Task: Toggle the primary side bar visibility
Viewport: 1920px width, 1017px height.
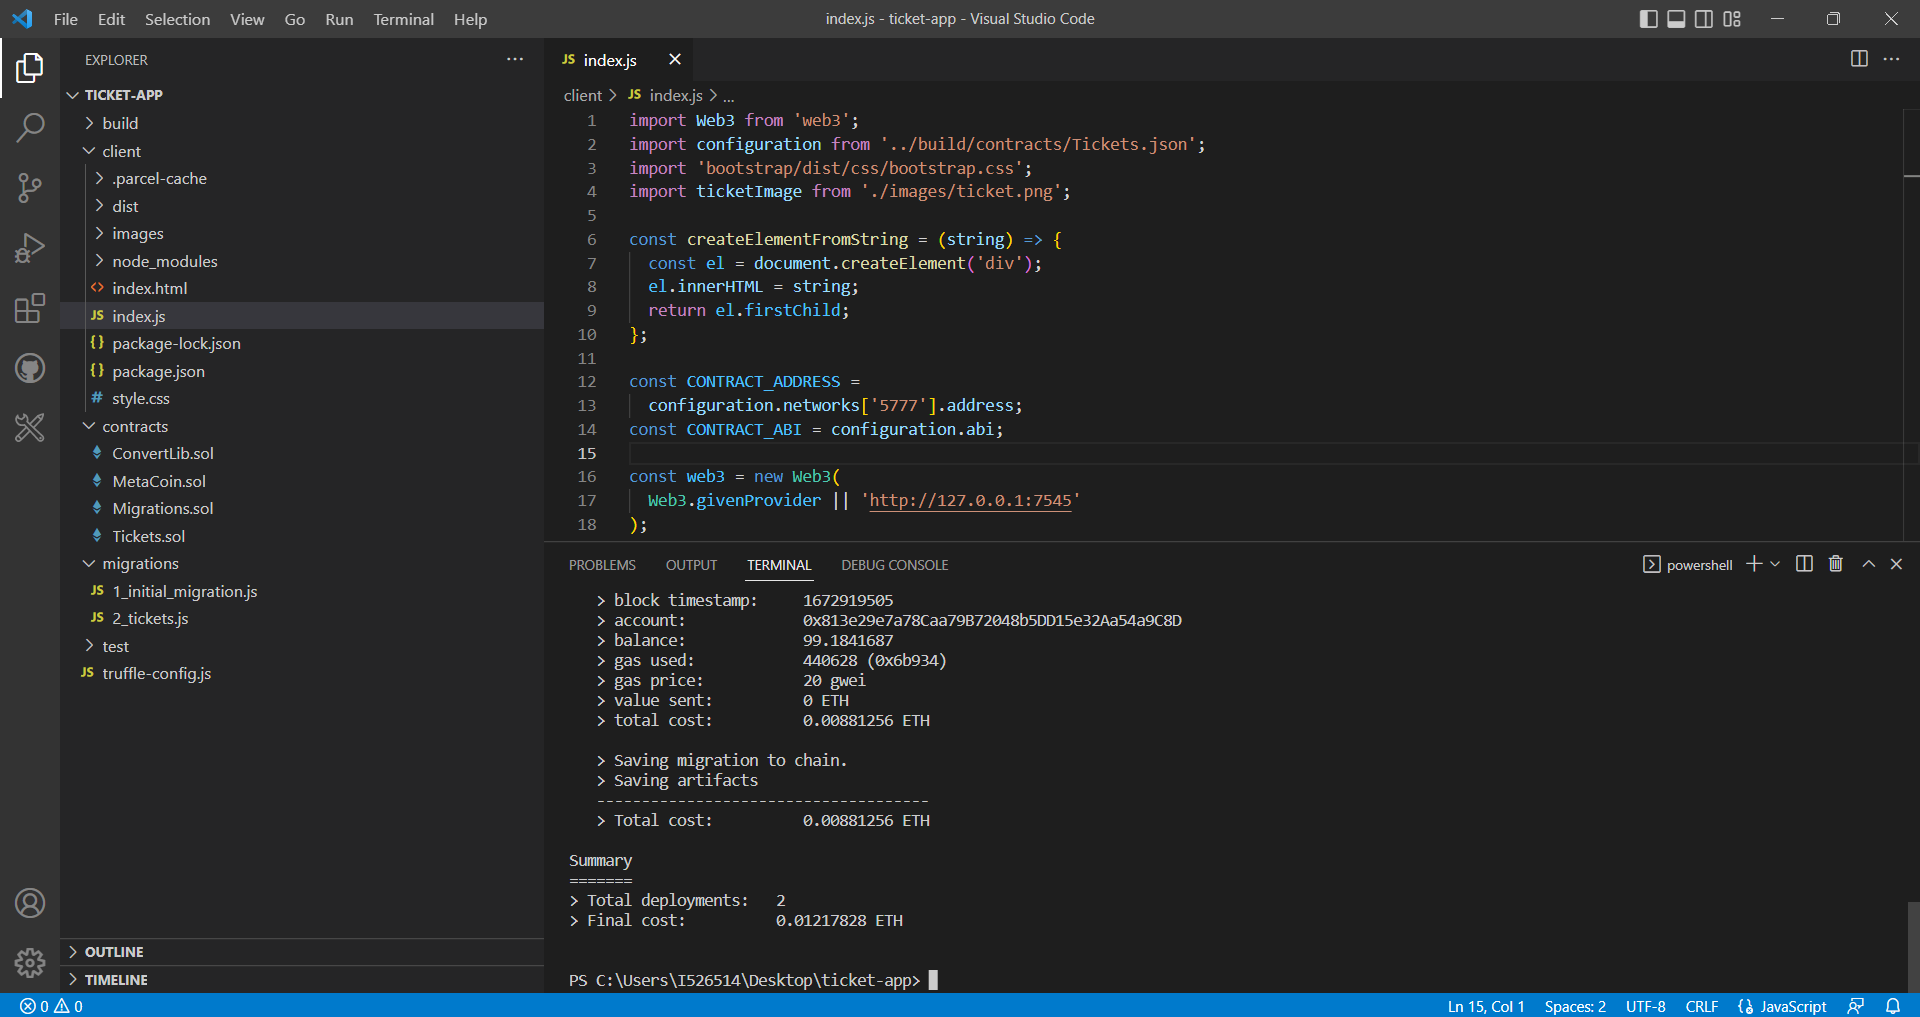Action: (1649, 19)
